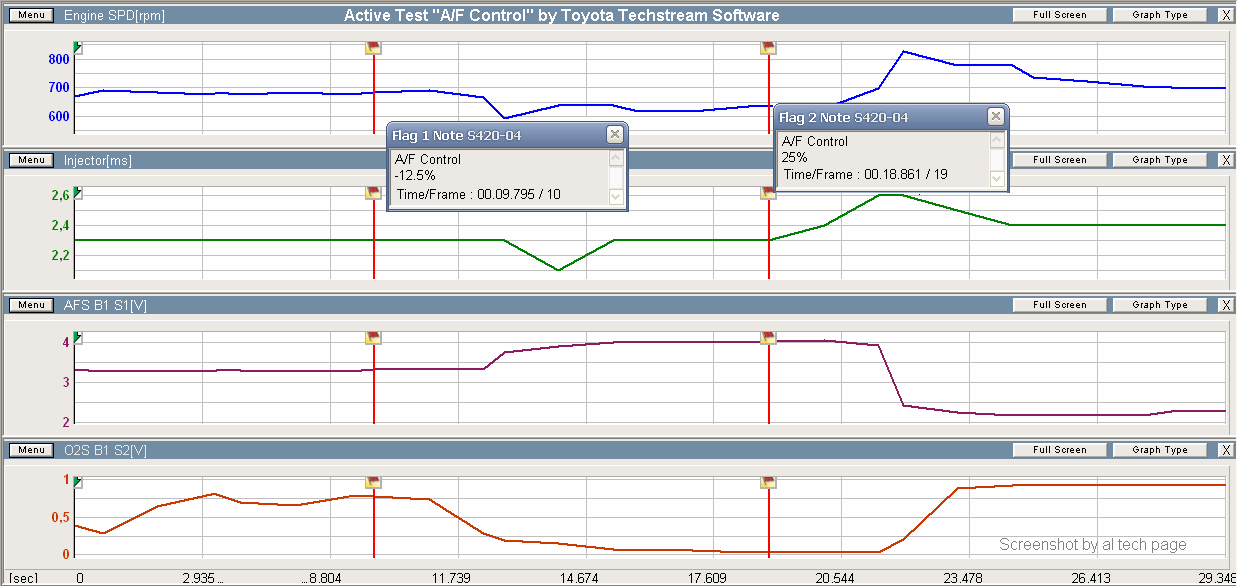Select Flag 1 icon on AFS B1 S1 graph
The image size is (1237, 586).
click(373, 338)
